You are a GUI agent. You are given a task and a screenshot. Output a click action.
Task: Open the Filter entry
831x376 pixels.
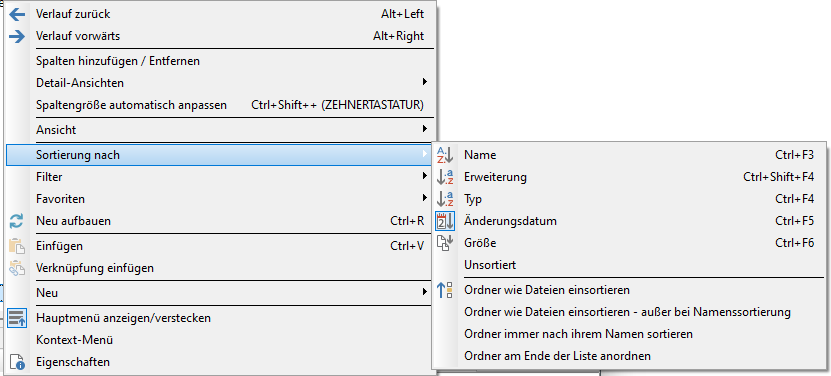(220, 177)
